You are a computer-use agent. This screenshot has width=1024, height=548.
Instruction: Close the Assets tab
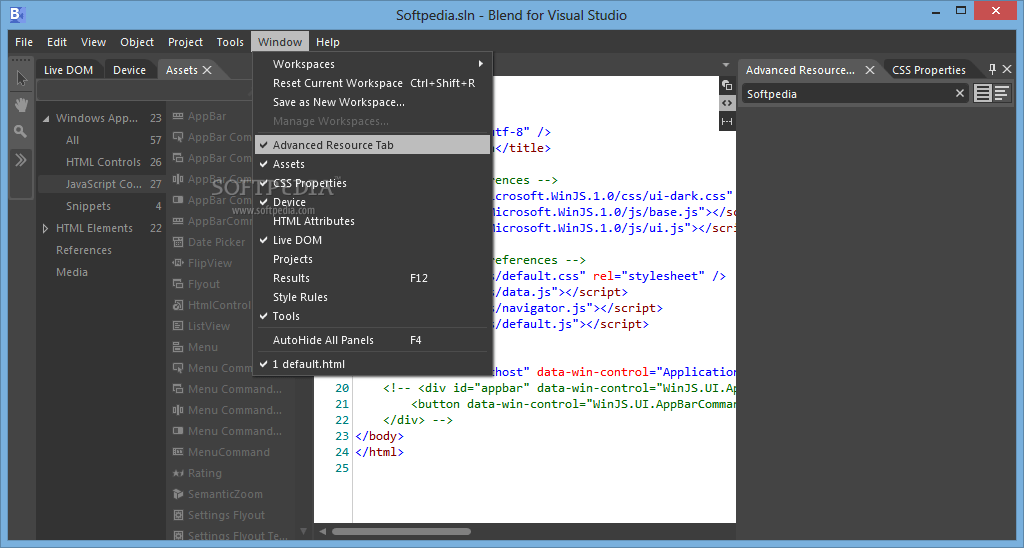pyautogui.click(x=207, y=70)
